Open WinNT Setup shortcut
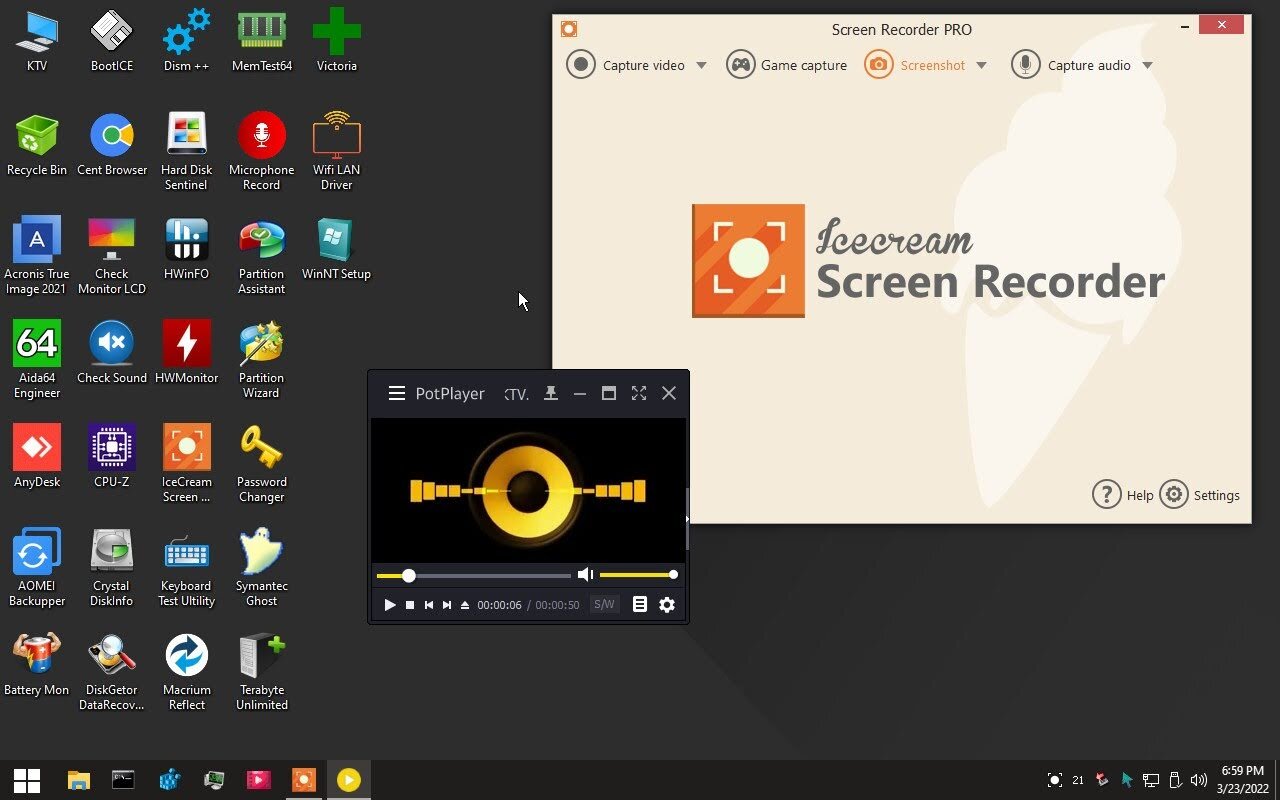The width and height of the screenshot is (1280, 800). (x=337, y=249)
